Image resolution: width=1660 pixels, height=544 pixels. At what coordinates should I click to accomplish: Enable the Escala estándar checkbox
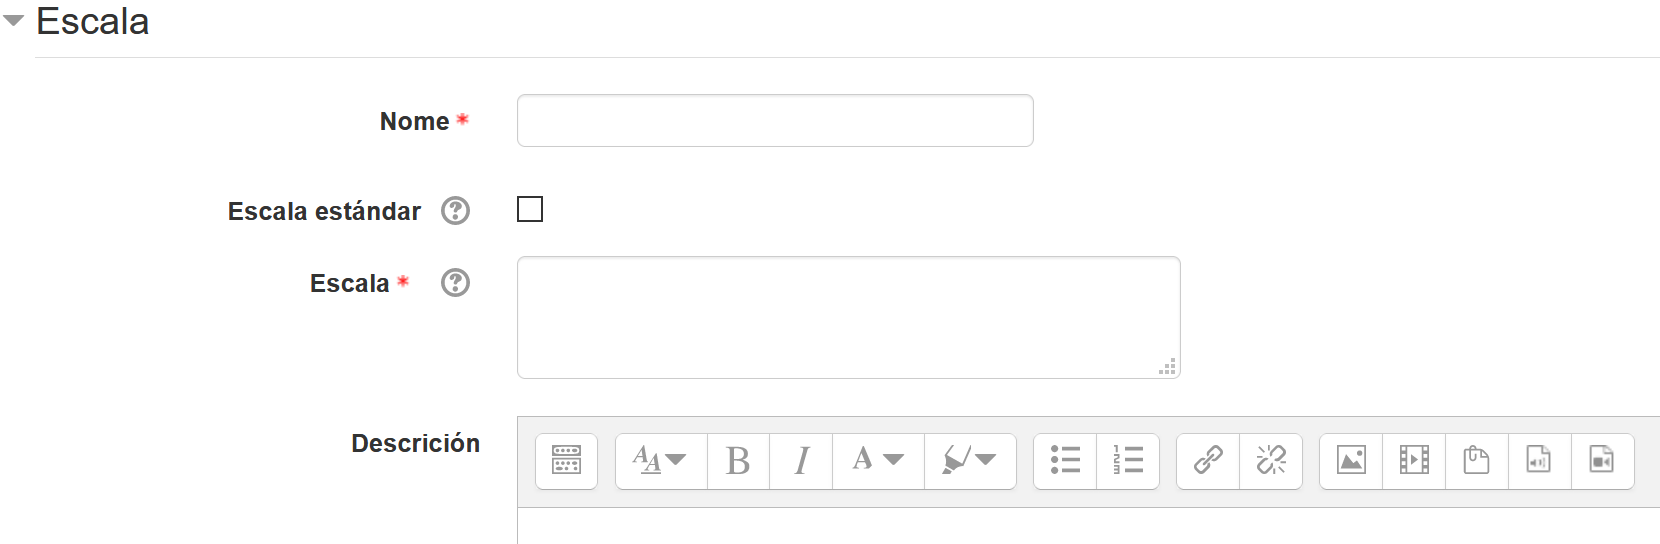[530, 209]
